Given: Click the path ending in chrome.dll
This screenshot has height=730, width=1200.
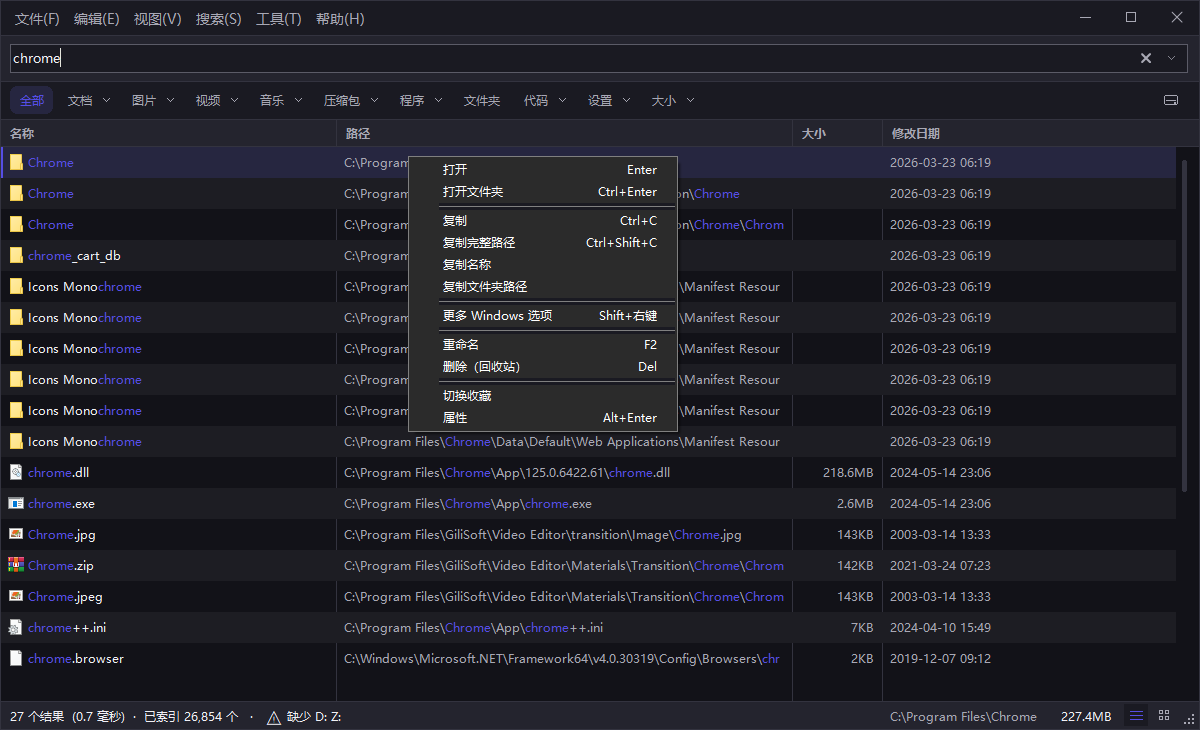Looking at the screenshot, I should [x=507, y=472].
